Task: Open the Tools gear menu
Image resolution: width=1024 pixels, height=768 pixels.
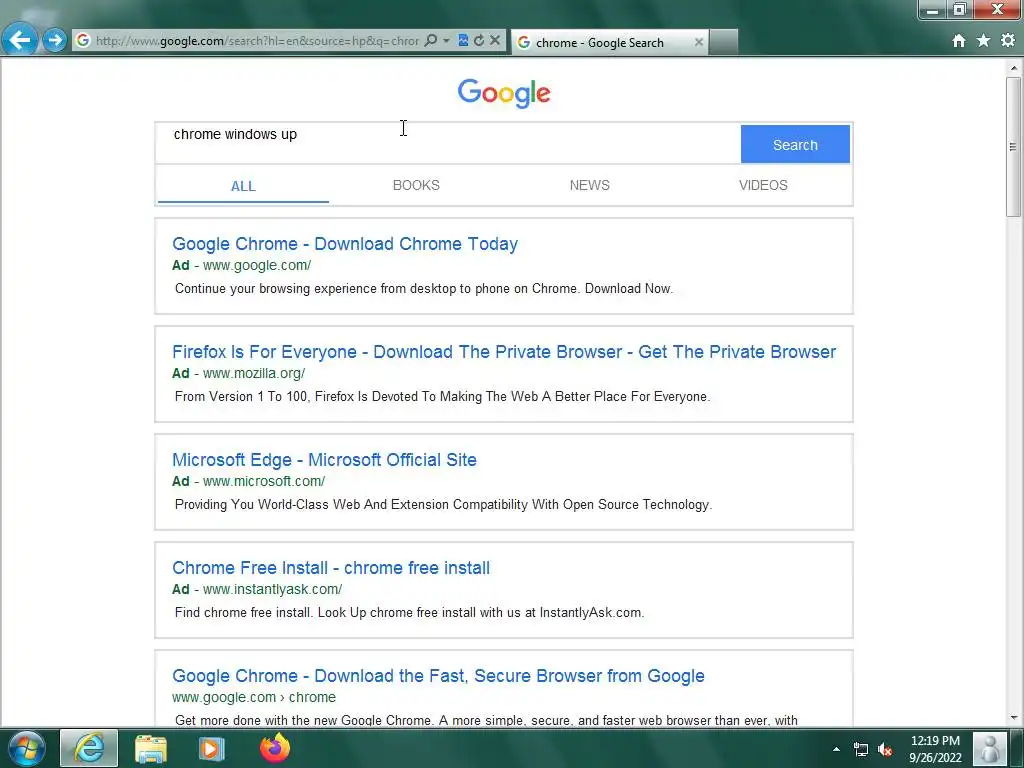Action: pos(1008,40)
